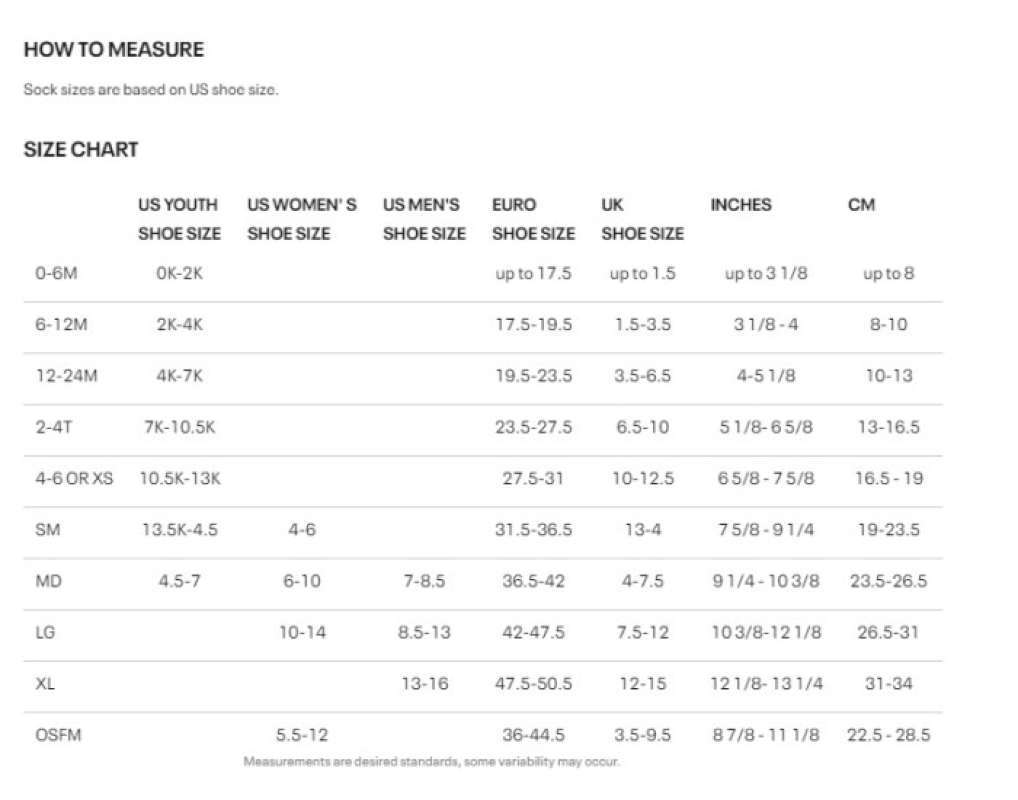Image resolution: width=1018 pixels, height=800 pixels.
Task: Select the US YOUTH SHOE SIZE column header
Action: click(179, 219)
